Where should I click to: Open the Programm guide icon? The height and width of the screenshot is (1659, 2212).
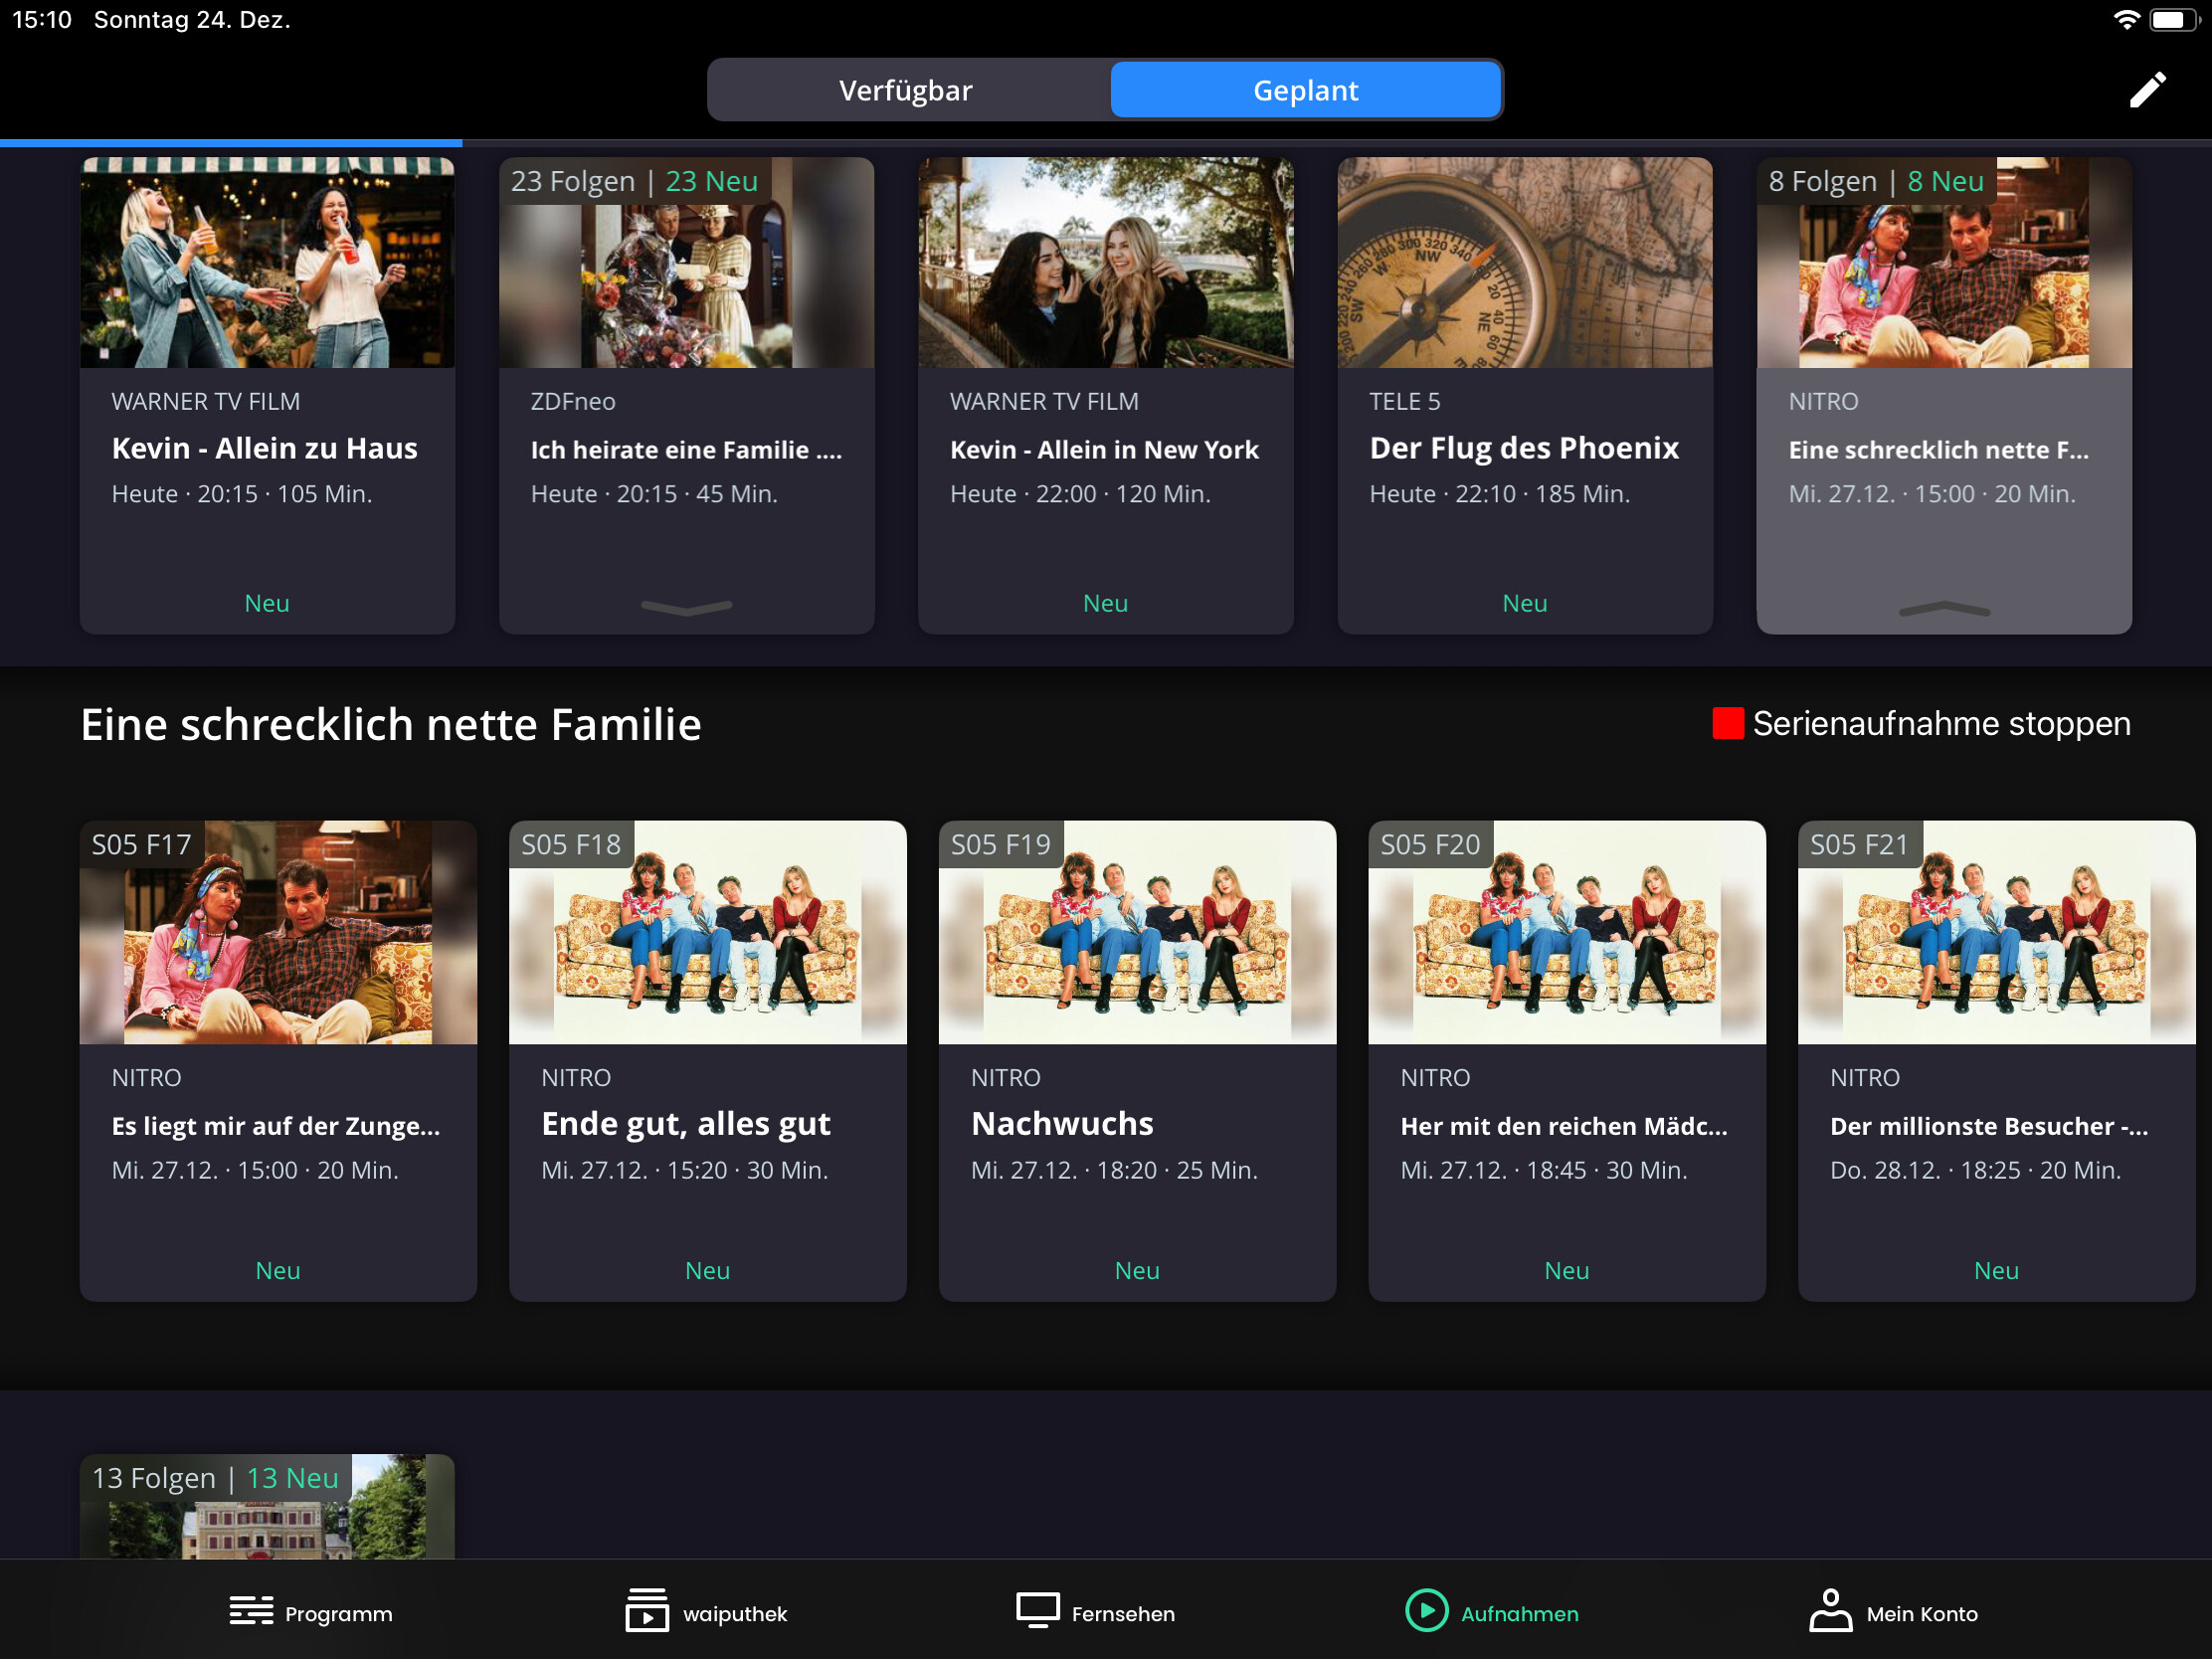(251, 1611)
